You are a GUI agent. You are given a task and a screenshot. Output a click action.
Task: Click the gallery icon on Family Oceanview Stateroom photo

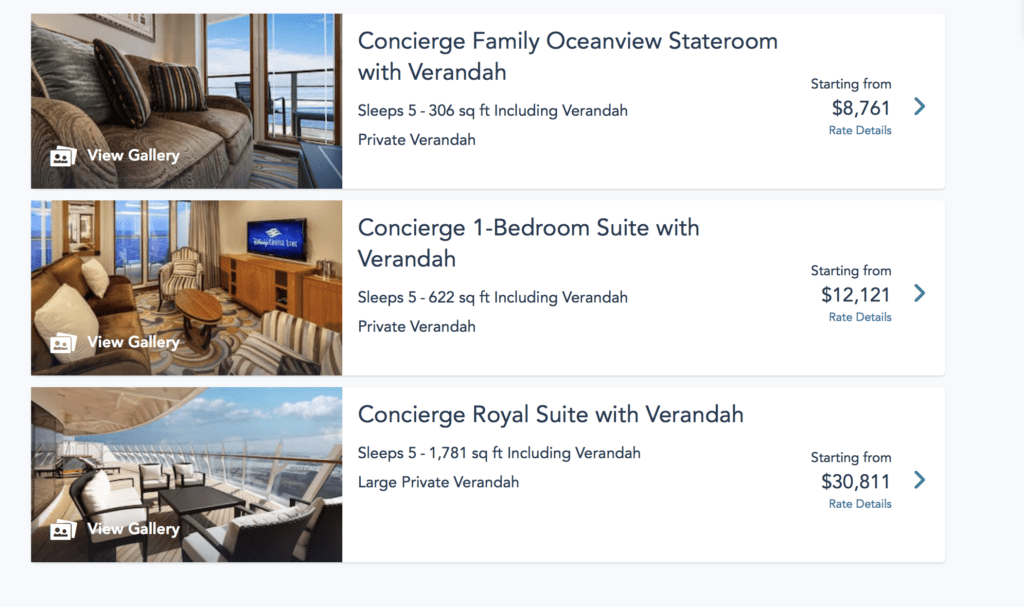[63, 156]
